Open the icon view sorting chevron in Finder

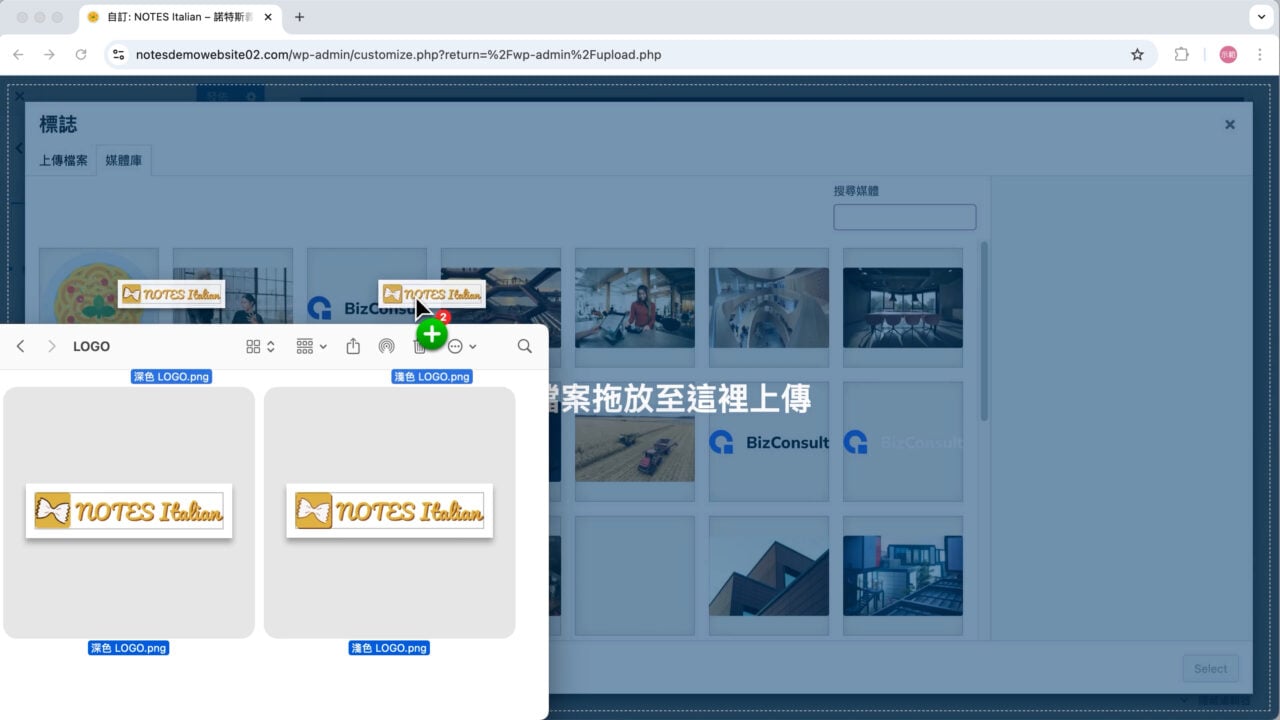[270, 346]
